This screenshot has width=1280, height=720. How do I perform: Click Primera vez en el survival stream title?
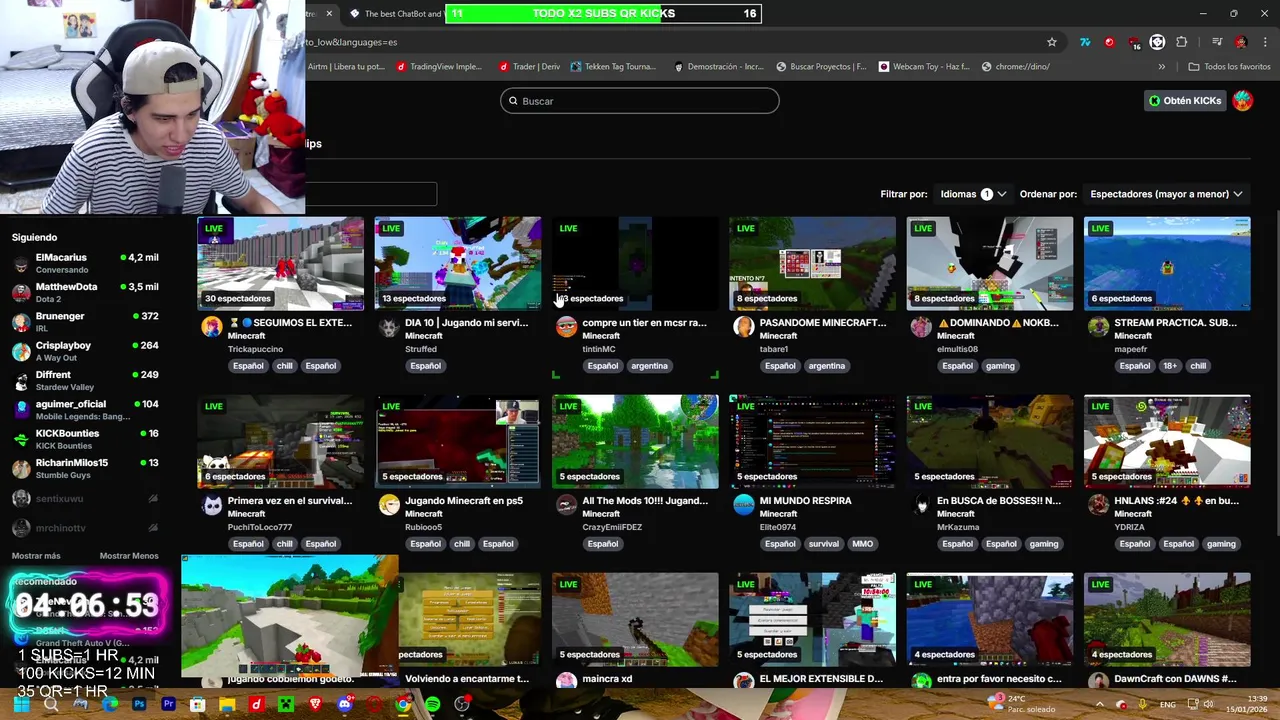click(290, 501)
